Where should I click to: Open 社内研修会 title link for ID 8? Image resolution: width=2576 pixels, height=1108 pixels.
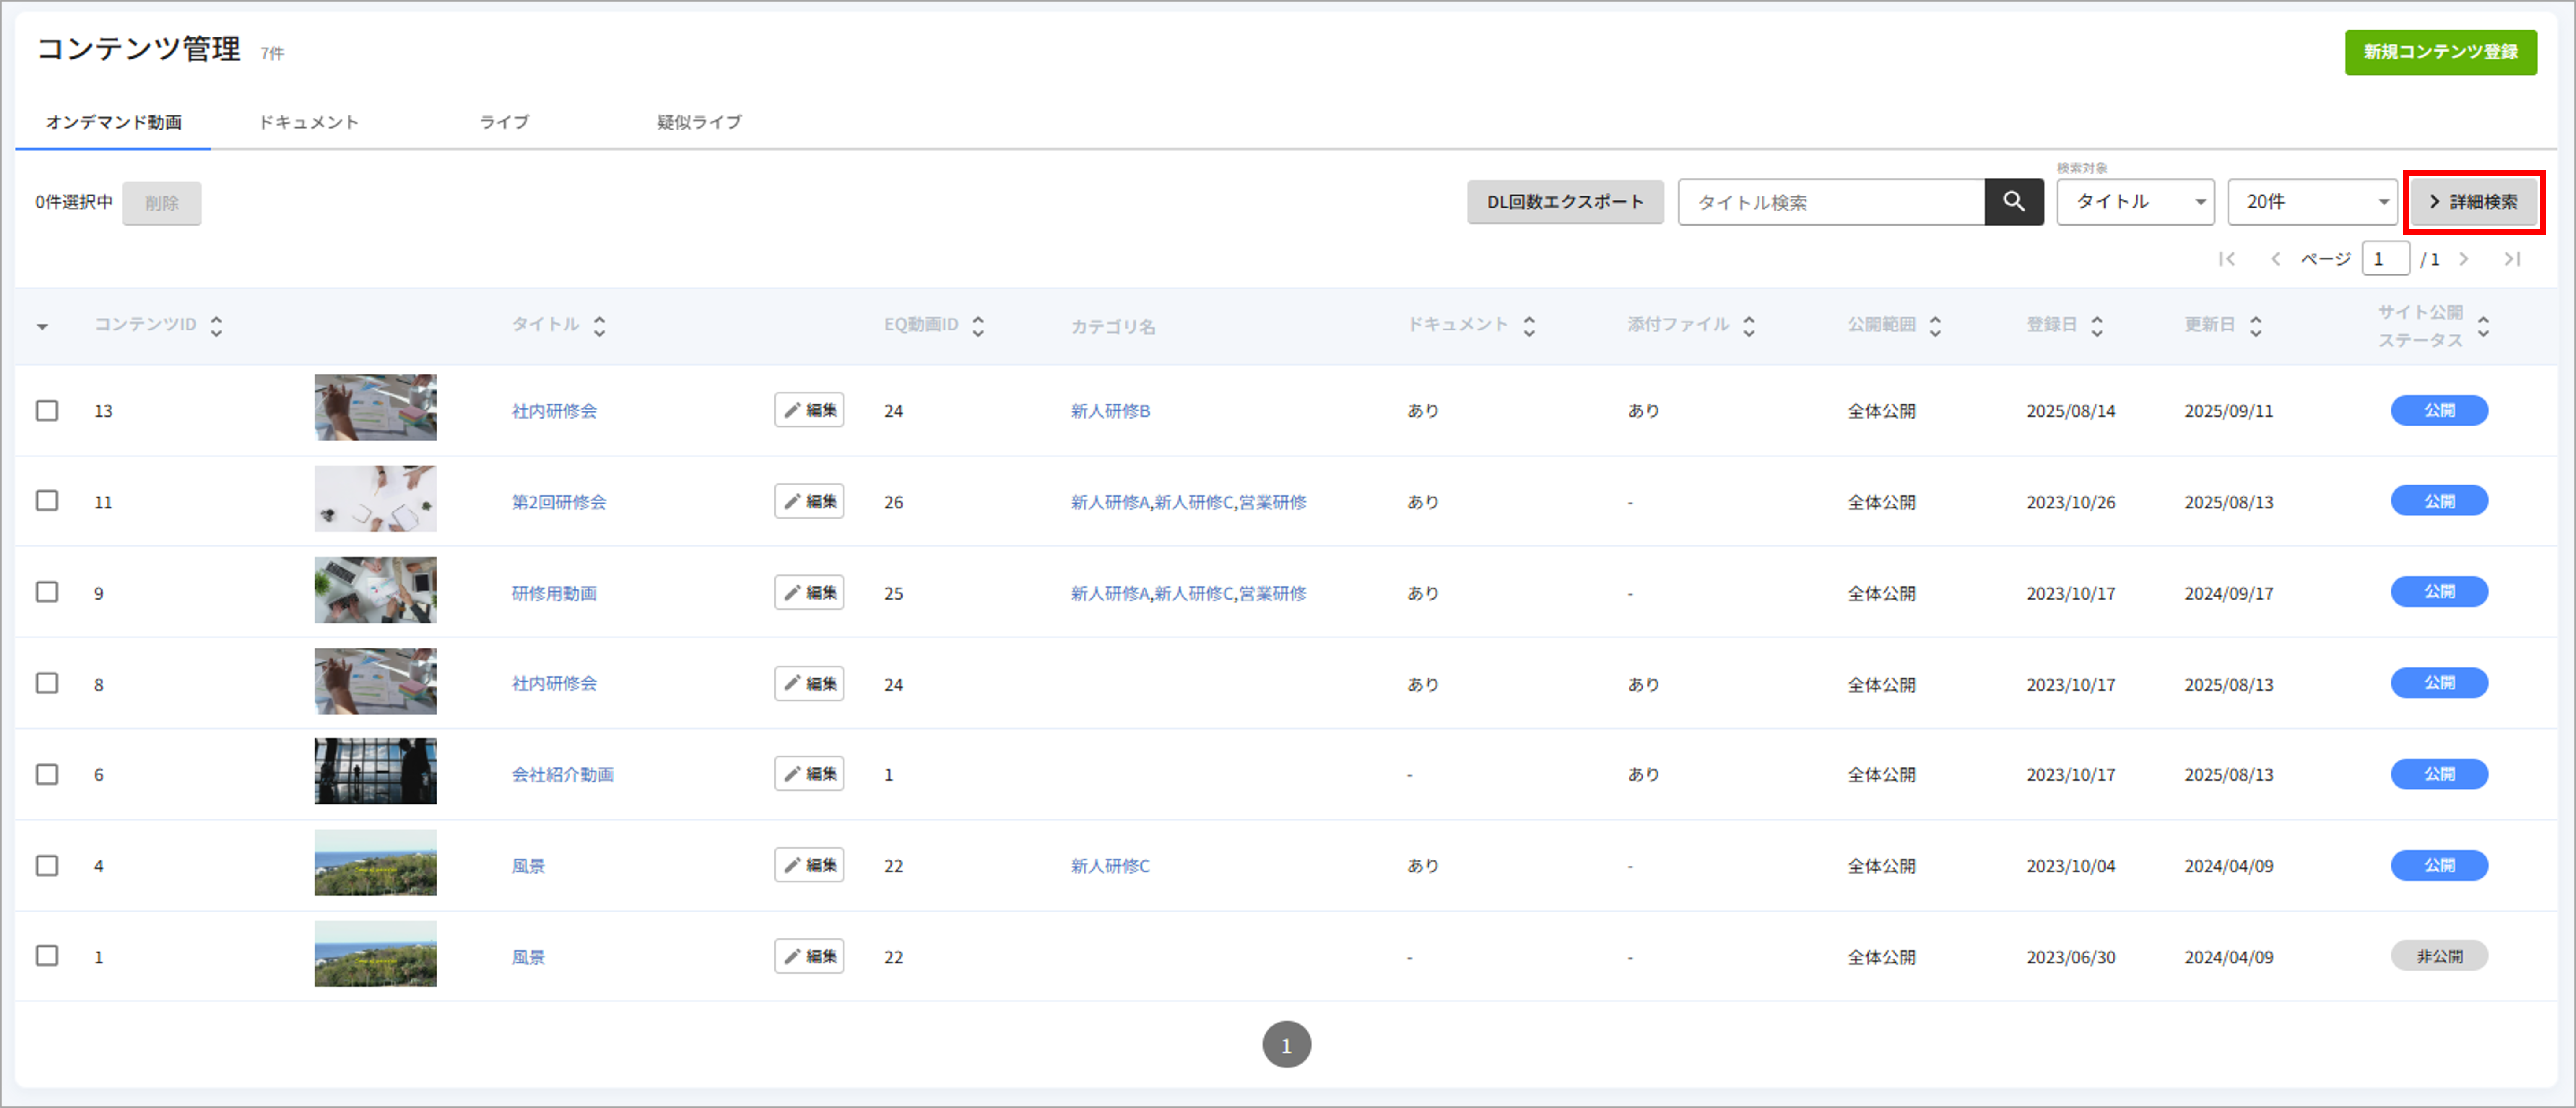554,684
